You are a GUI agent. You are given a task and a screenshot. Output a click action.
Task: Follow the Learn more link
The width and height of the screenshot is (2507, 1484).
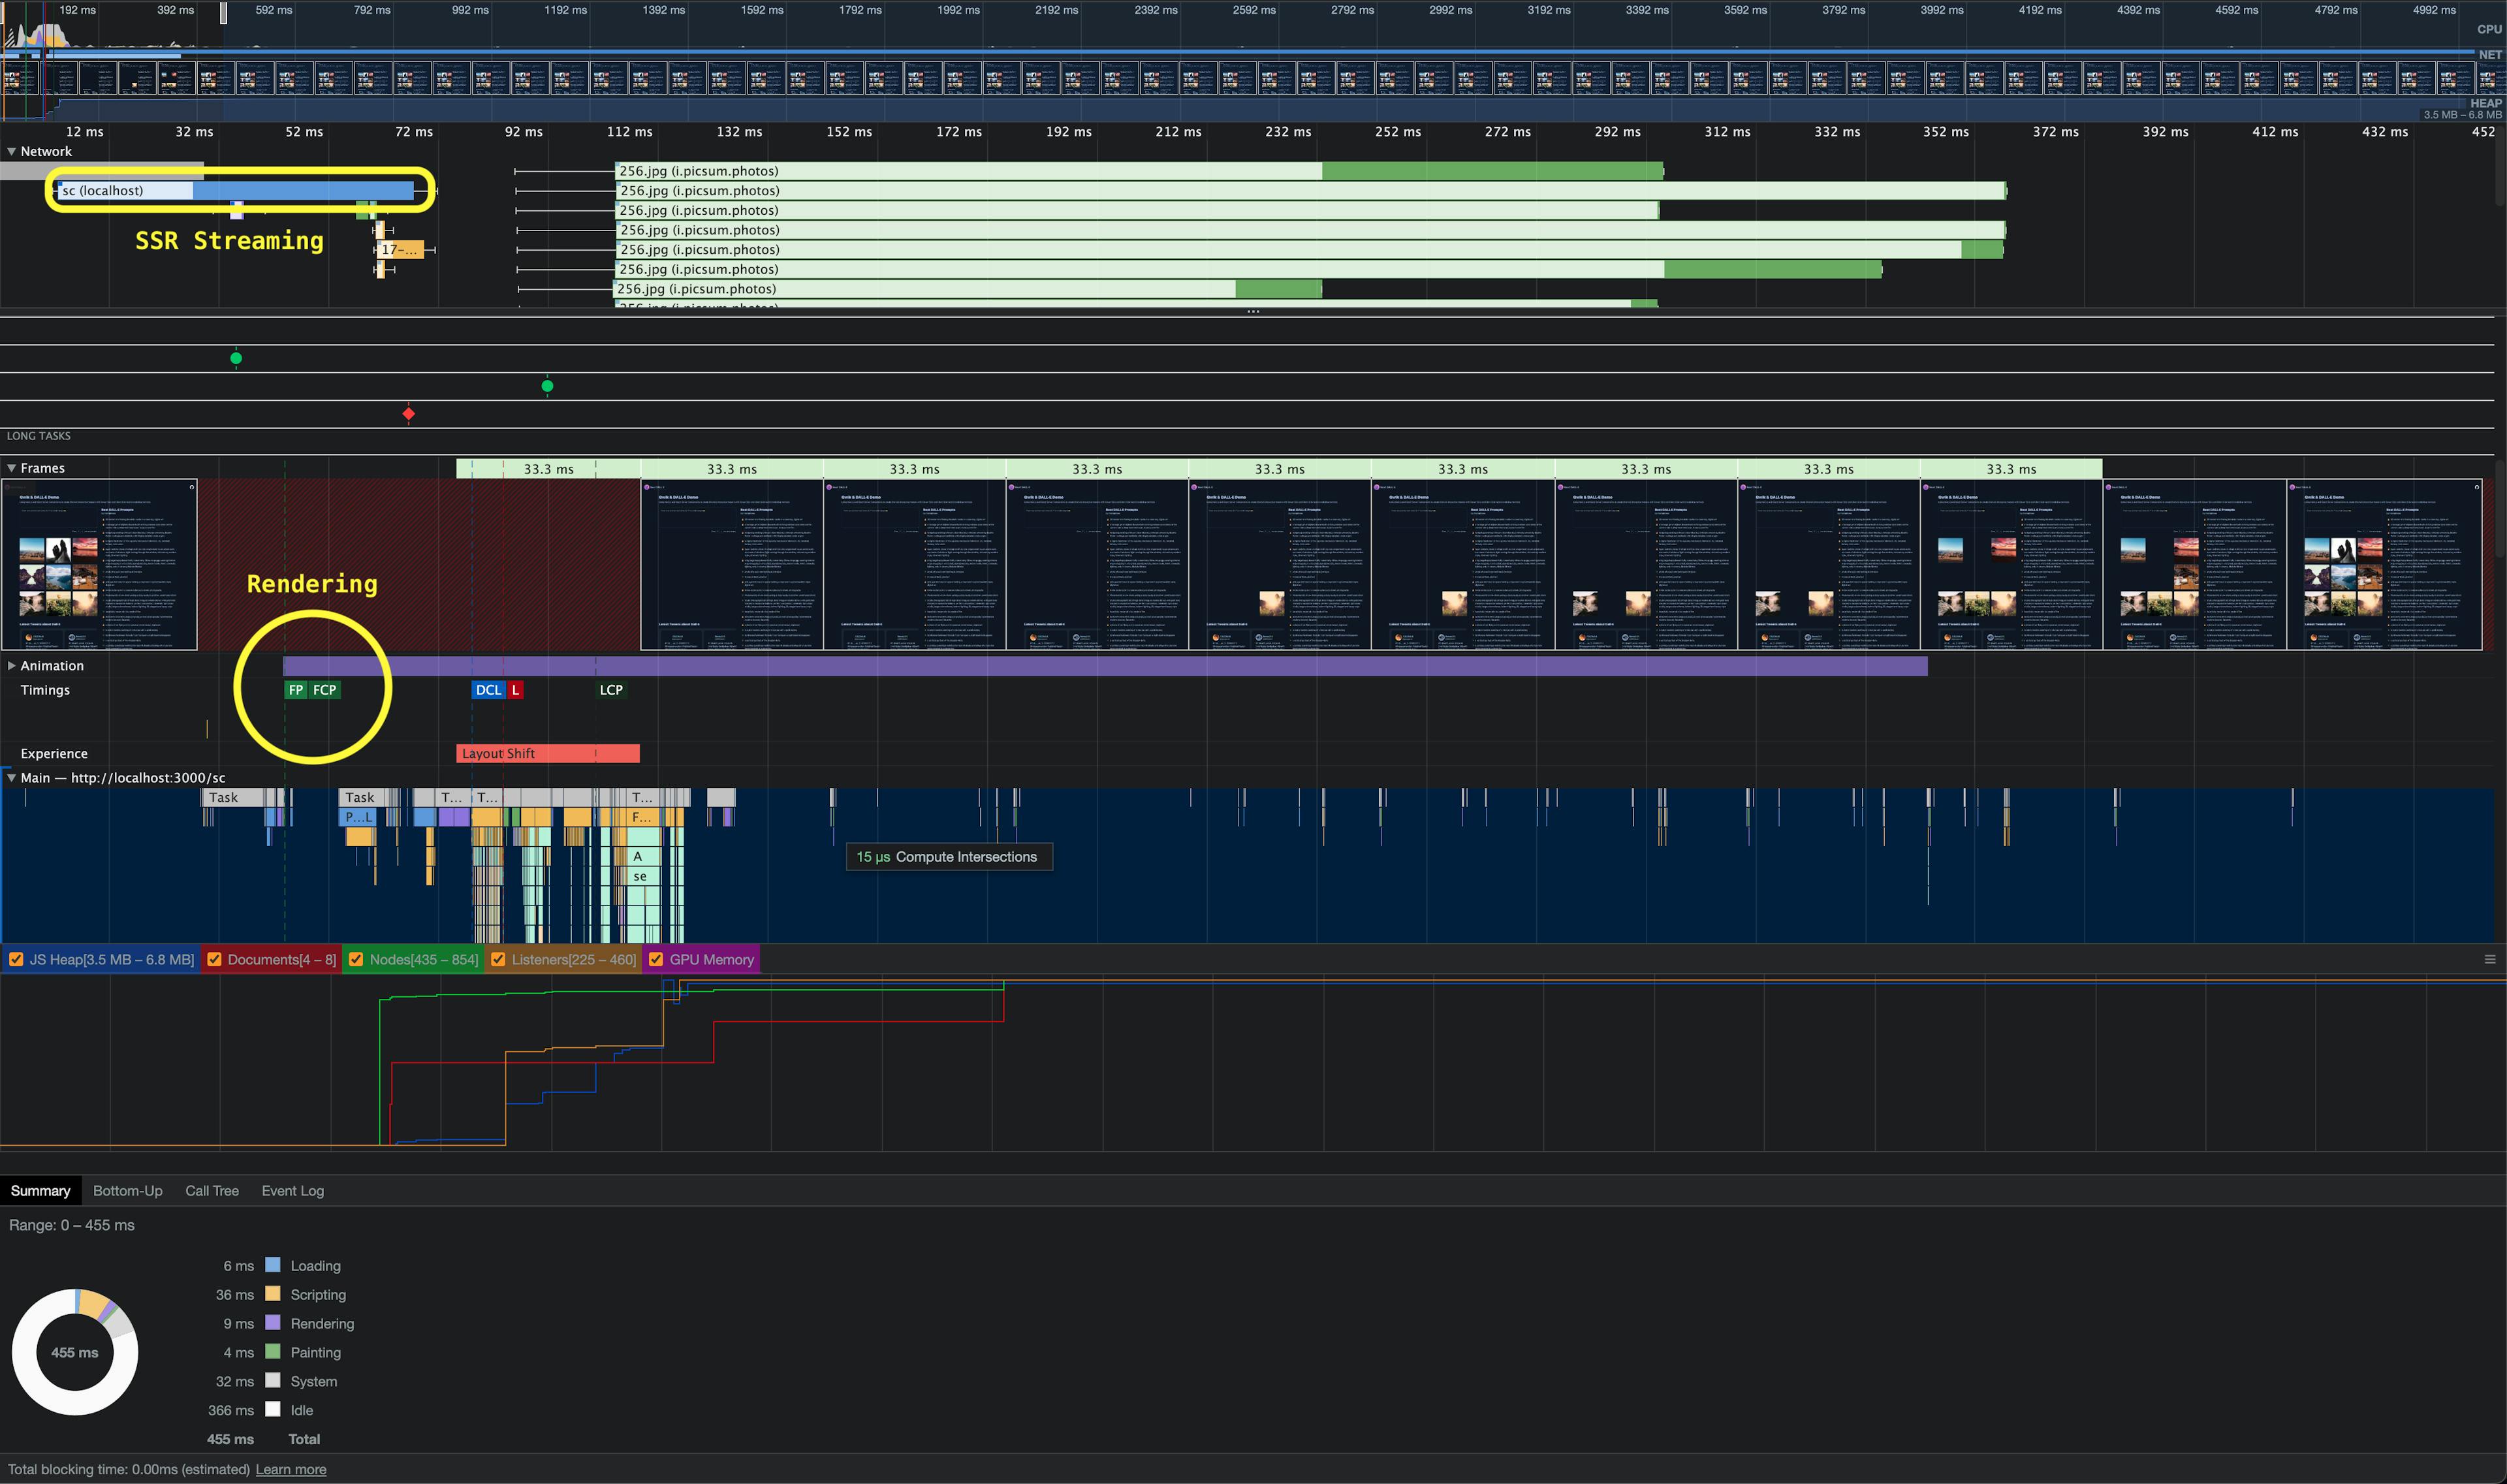click(x=291, y=1469)
